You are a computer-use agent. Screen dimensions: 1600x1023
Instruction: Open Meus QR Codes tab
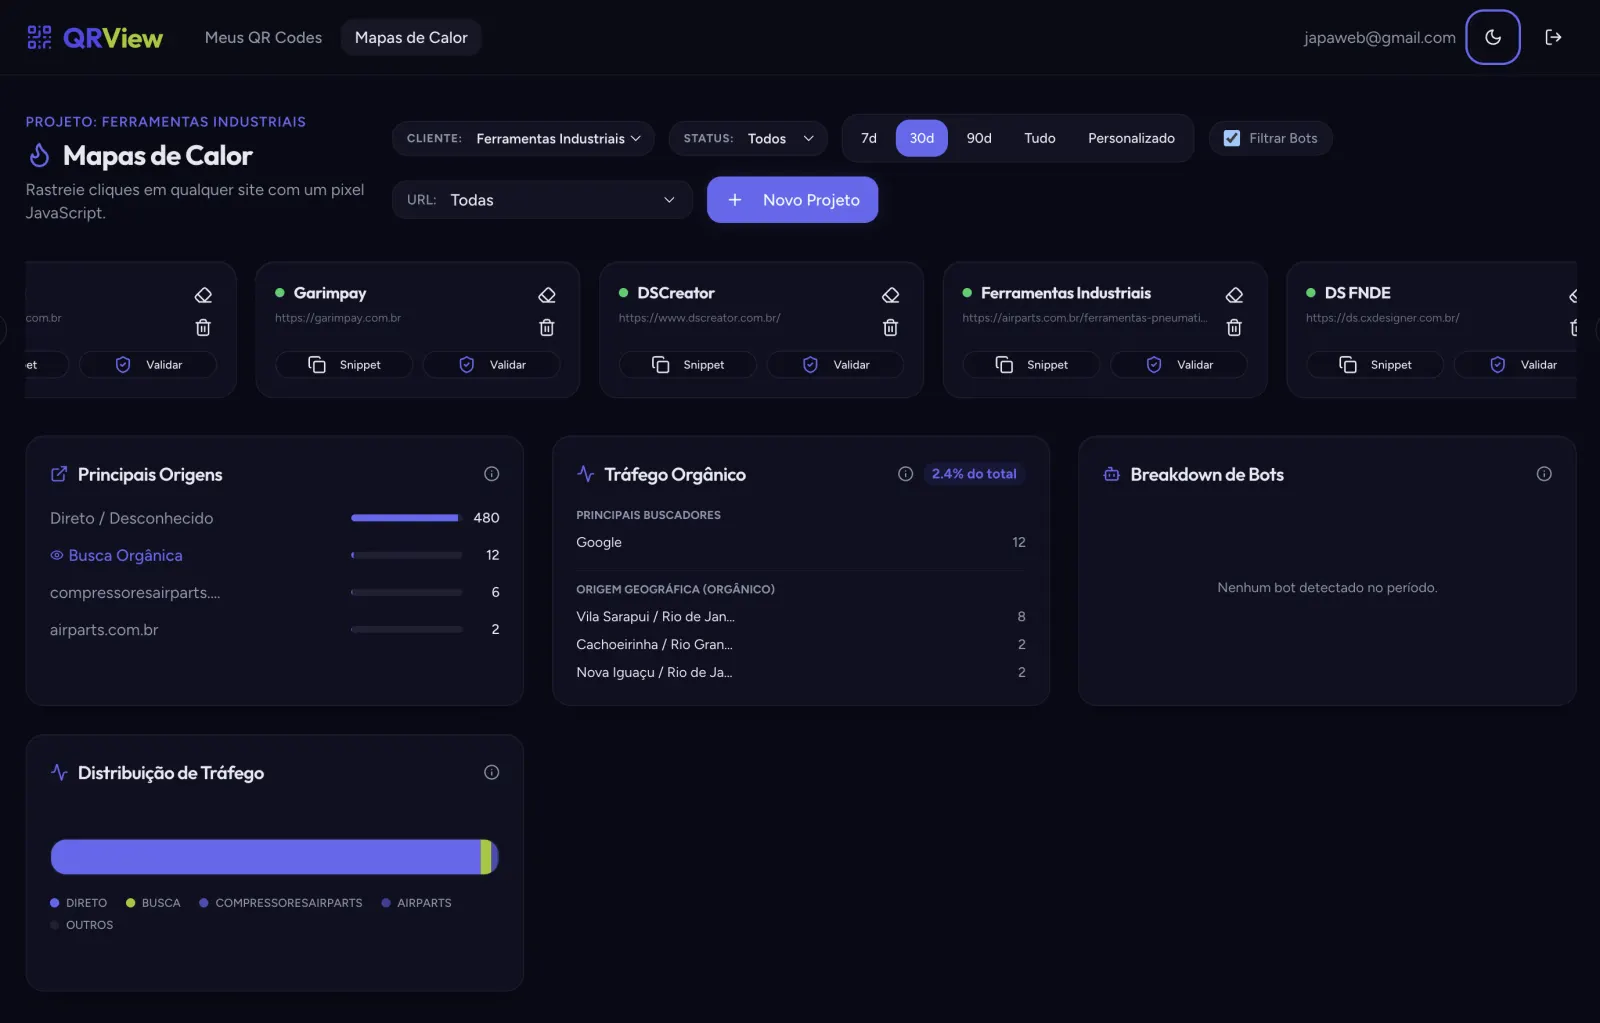coord(263,37)
